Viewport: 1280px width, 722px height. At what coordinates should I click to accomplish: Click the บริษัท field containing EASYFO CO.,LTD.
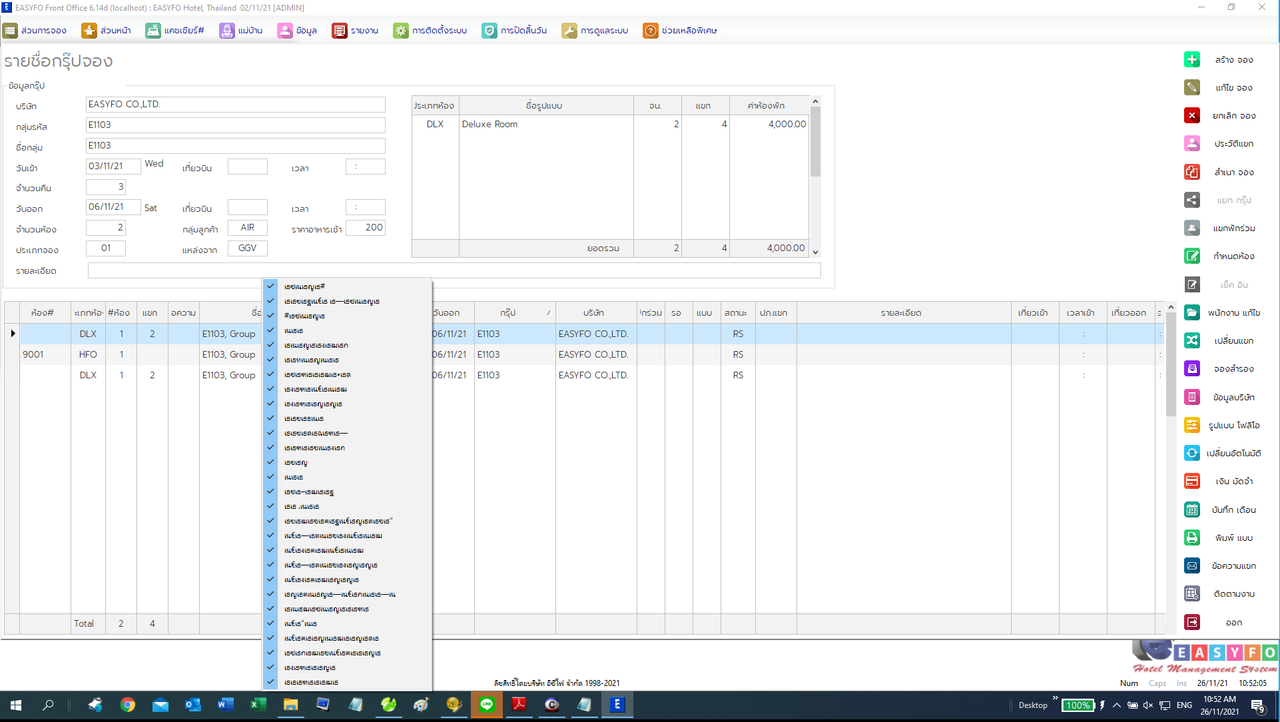pos(236,105)
